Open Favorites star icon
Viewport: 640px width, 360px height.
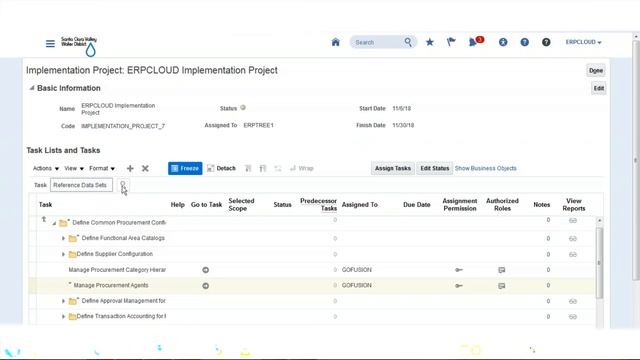(430, 42)
